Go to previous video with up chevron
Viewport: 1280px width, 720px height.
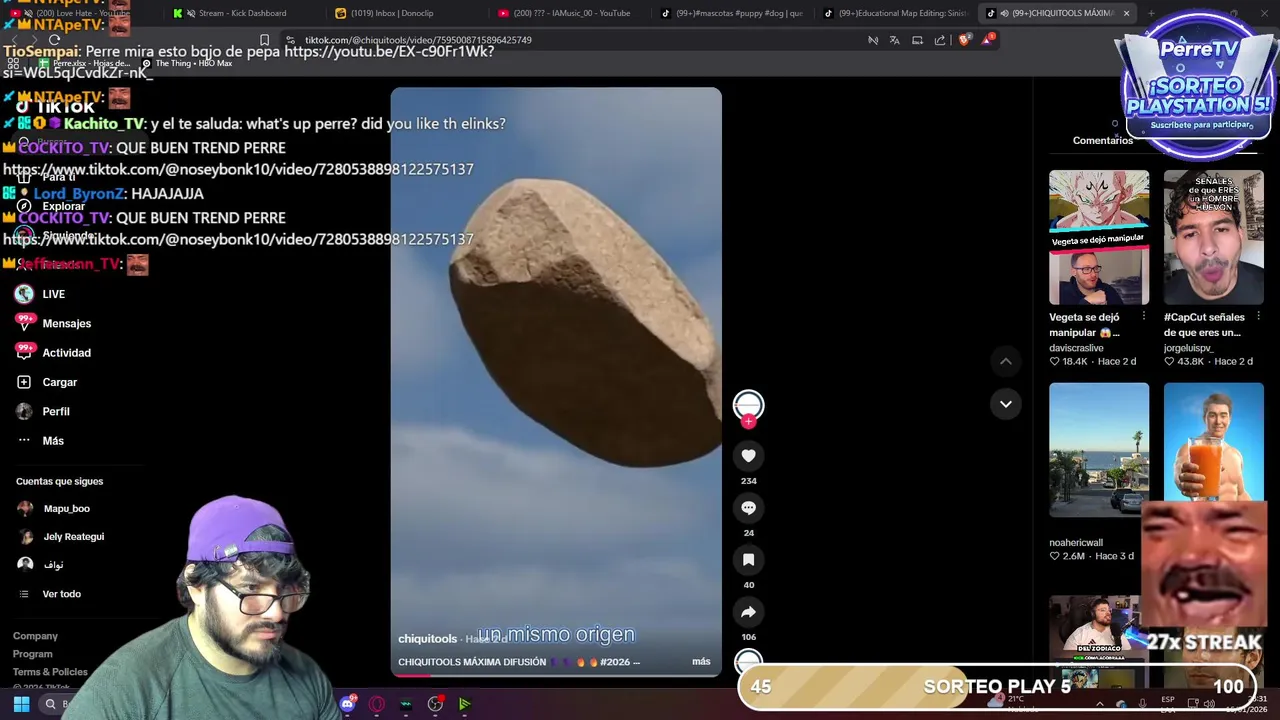(1006, 361)
